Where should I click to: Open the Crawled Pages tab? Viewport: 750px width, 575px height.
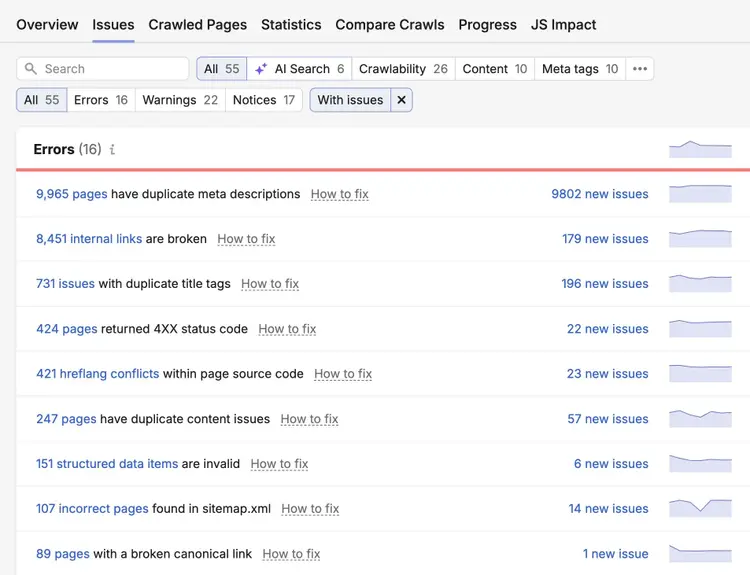click(198, 24)
